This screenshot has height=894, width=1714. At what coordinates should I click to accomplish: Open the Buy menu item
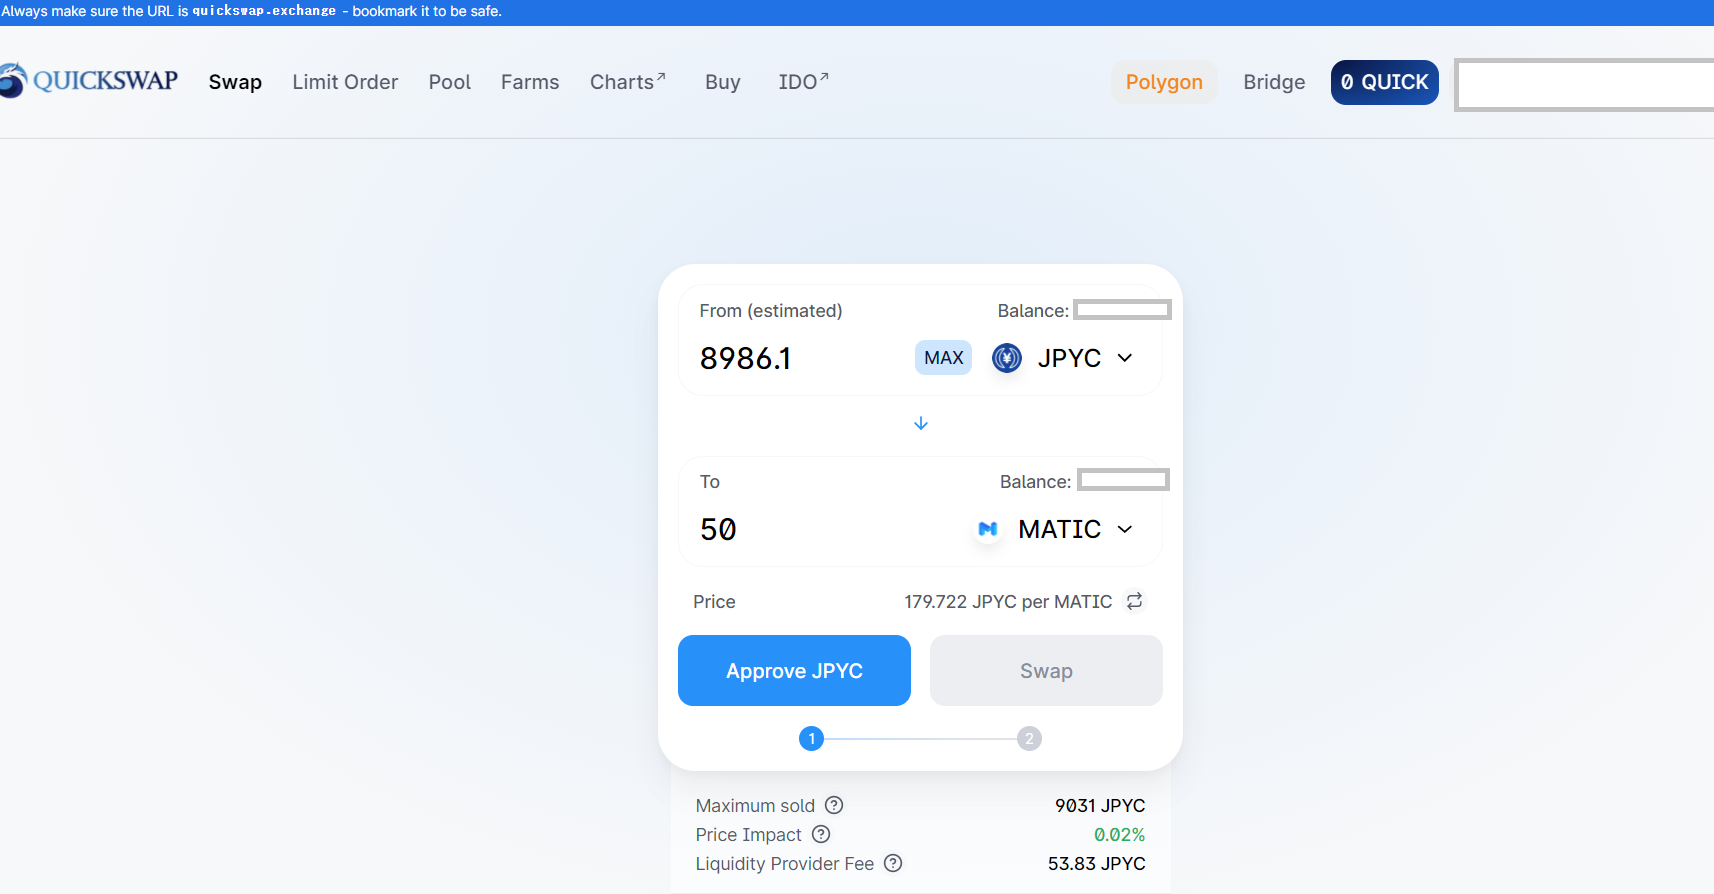click(x=723, y=82)
